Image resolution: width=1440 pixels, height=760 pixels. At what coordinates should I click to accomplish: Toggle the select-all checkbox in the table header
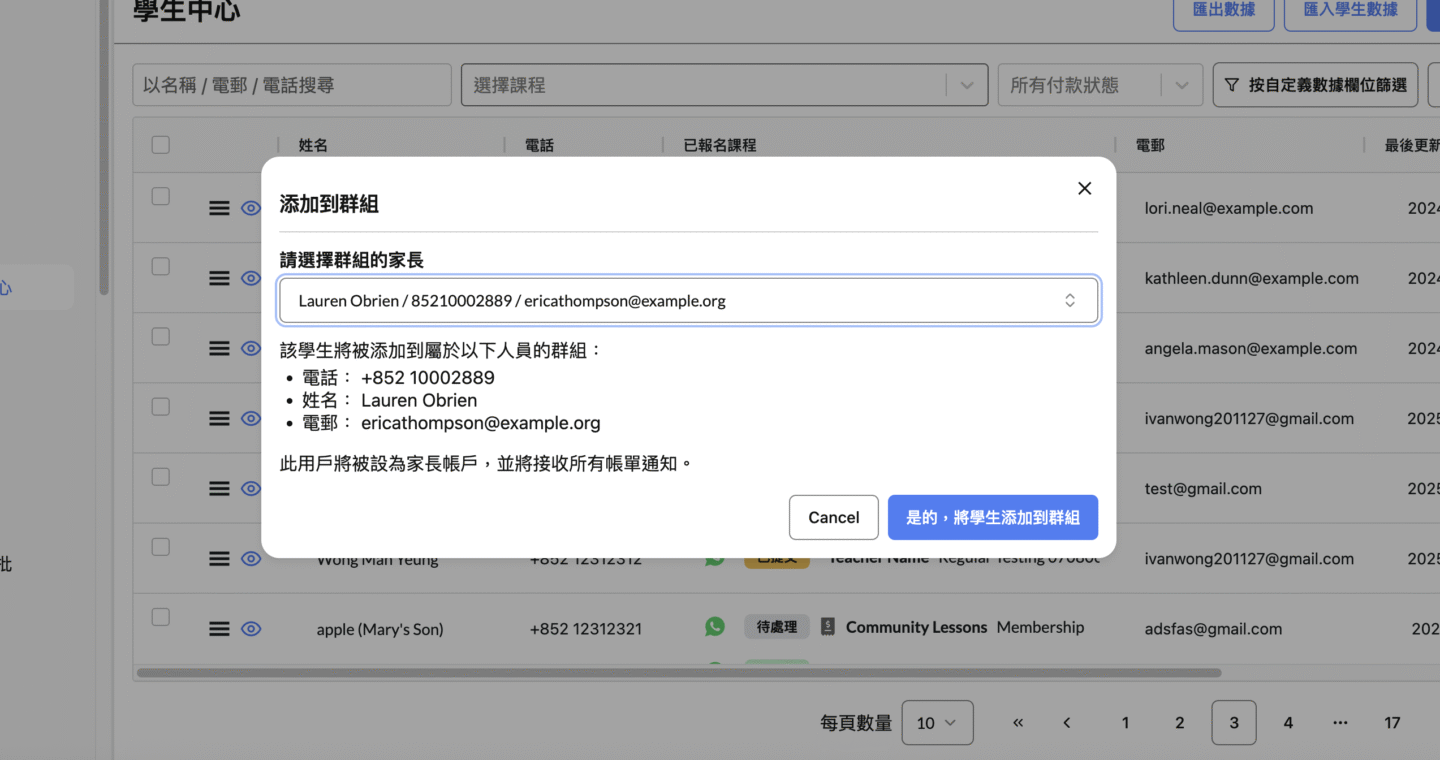pos(160,145)
